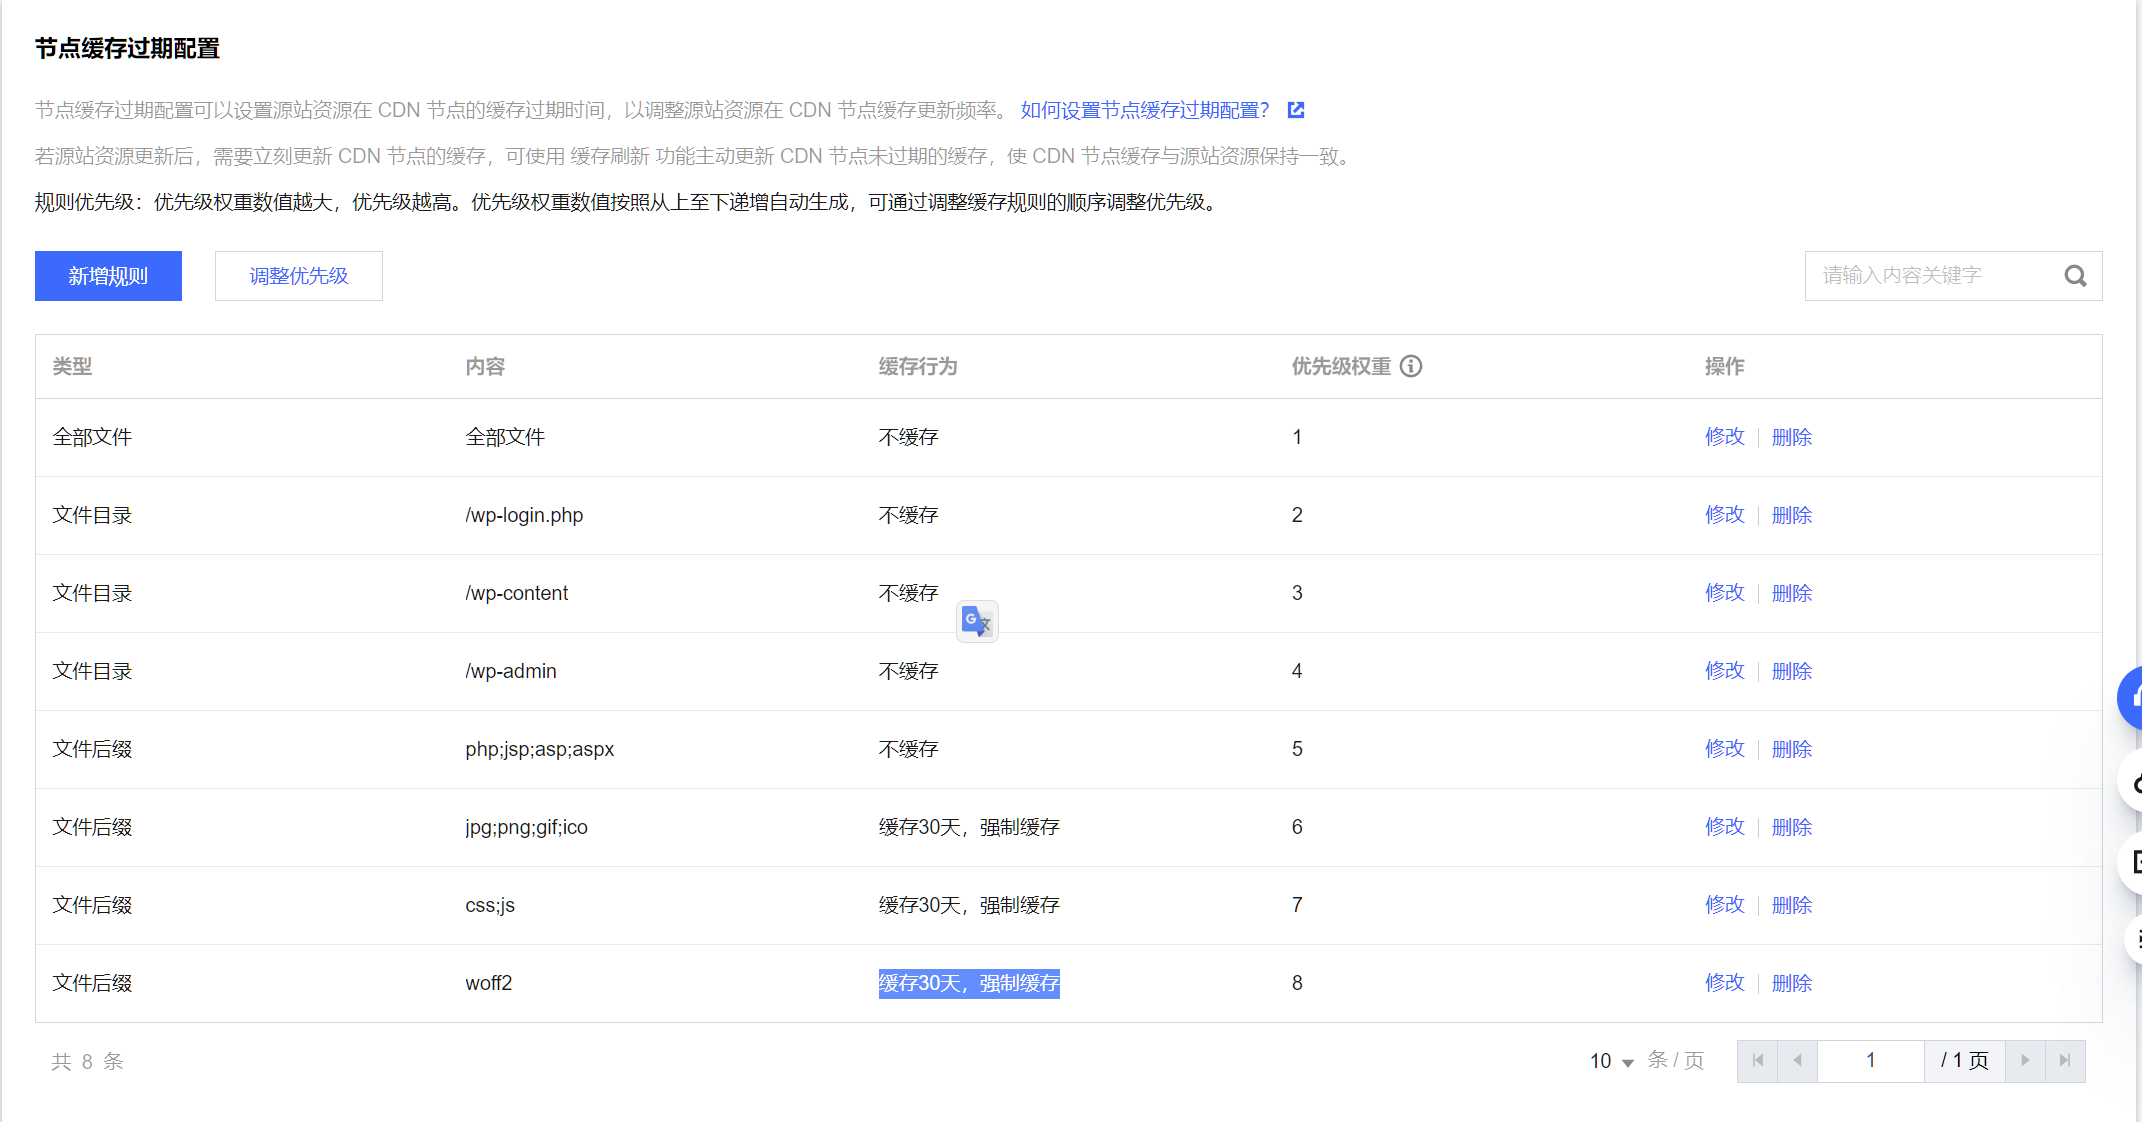This screenshot has width=2142, height=1122.
Task: Click the search magnifier icon
Action: coord(2075,276)
